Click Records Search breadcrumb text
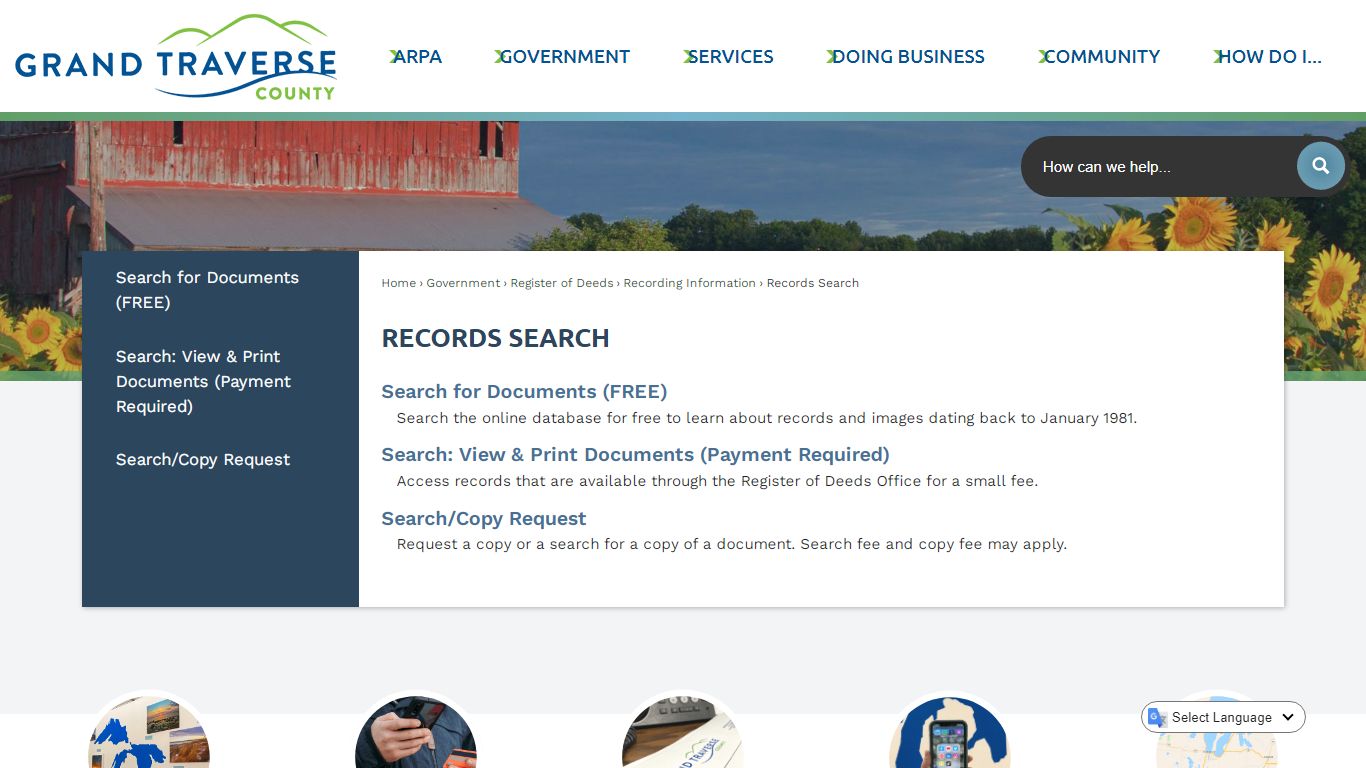The image size is (1366, 768). (x=813, y=283)
